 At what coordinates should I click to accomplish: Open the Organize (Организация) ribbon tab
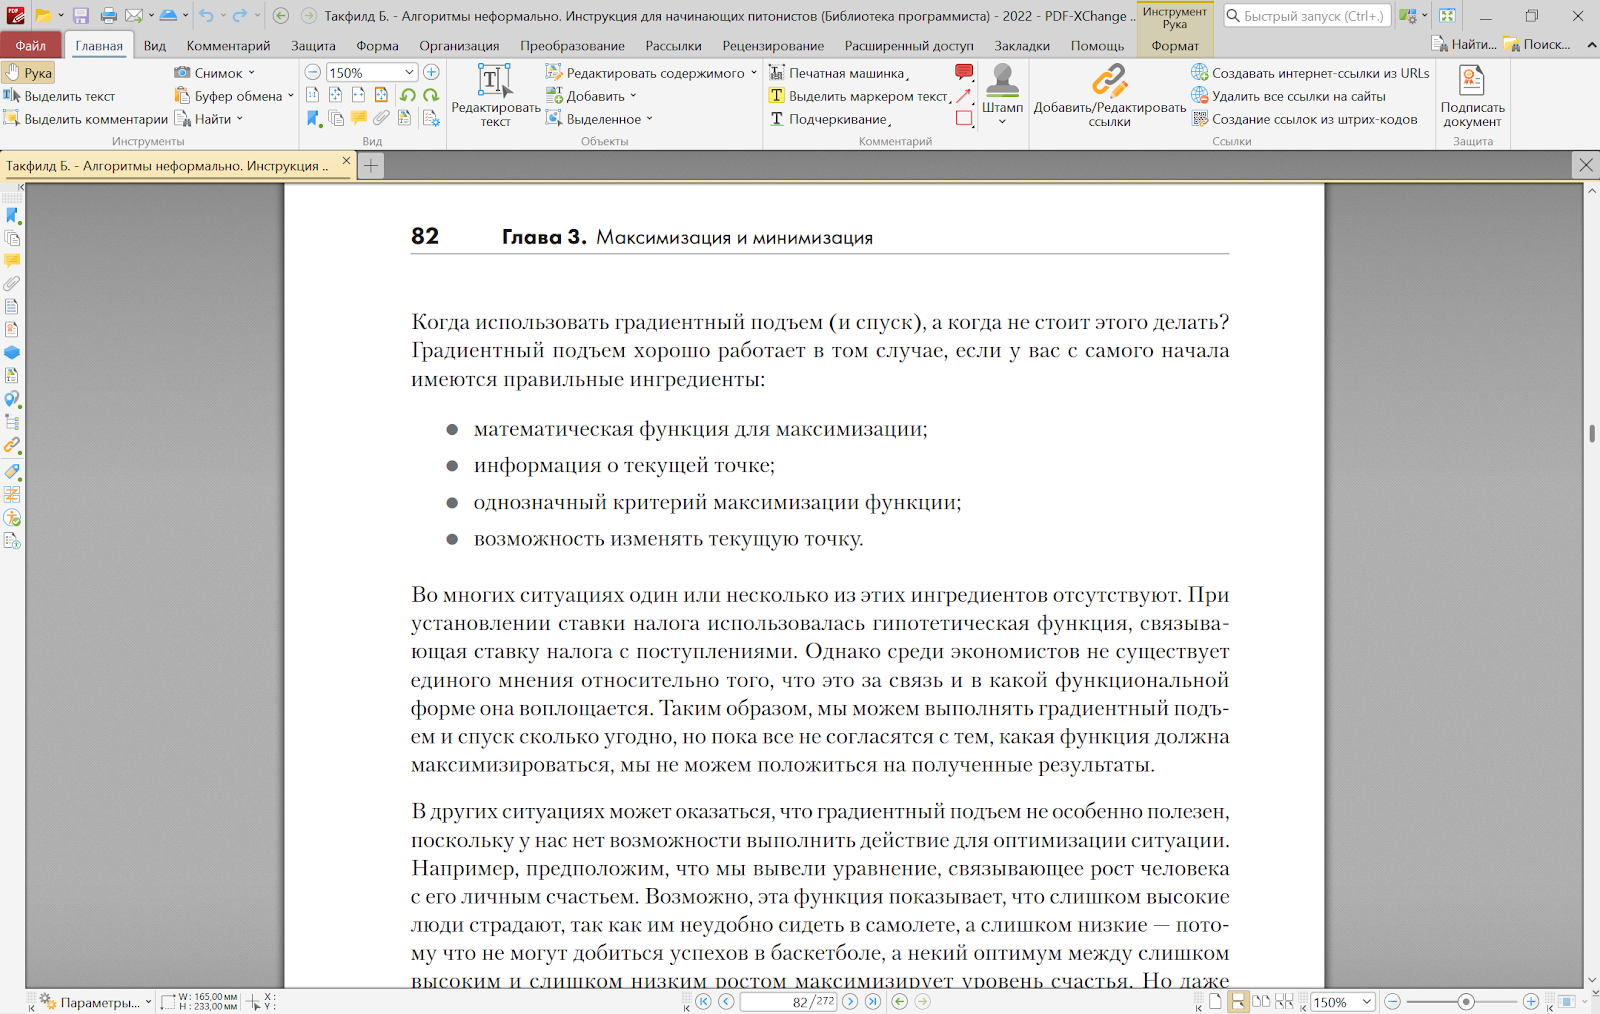[x=459, y=45]
